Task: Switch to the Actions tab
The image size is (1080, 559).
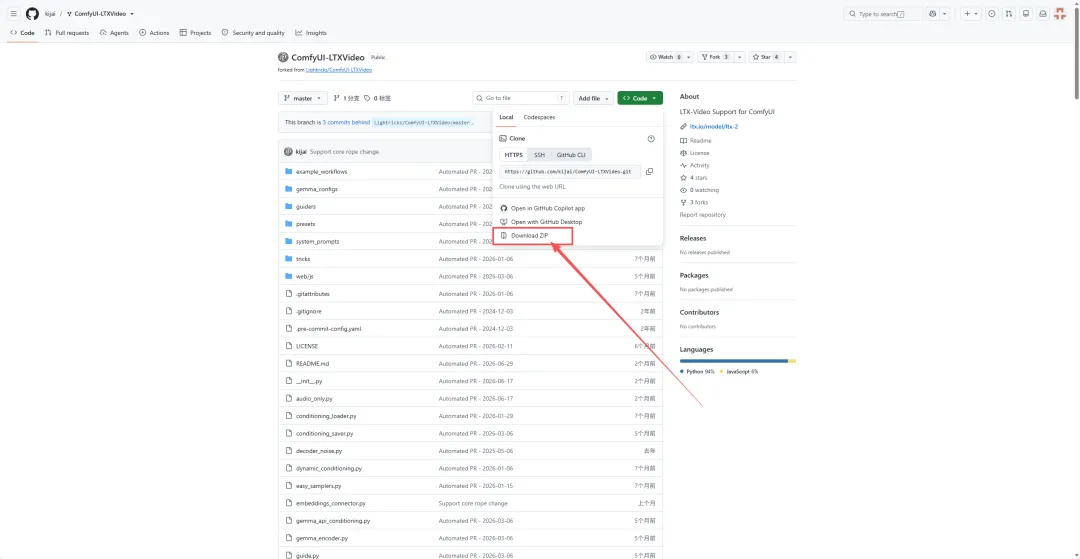Action: pos(154,32)
